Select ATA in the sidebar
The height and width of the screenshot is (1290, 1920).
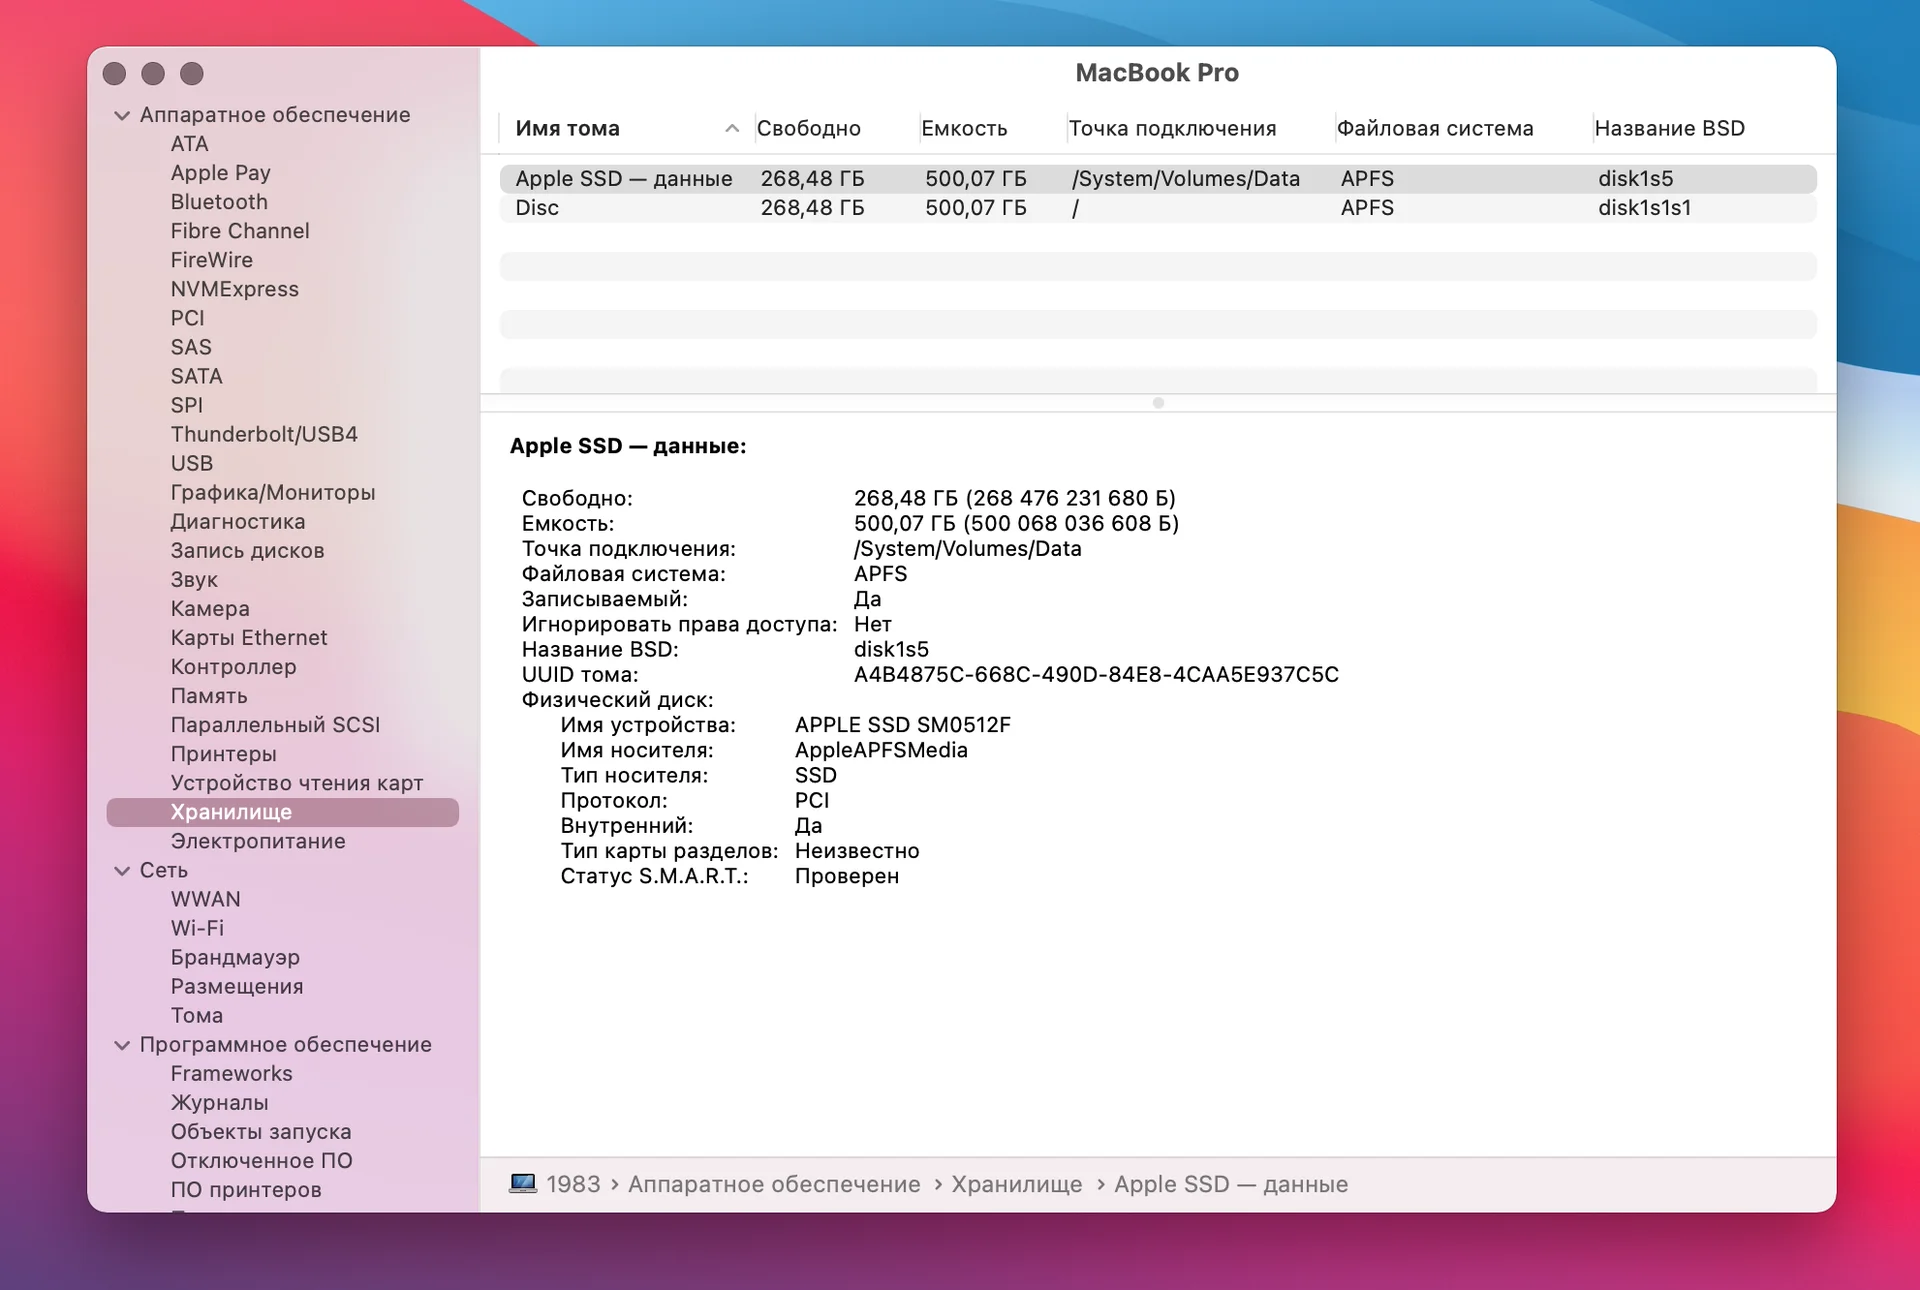click(189, 144)
